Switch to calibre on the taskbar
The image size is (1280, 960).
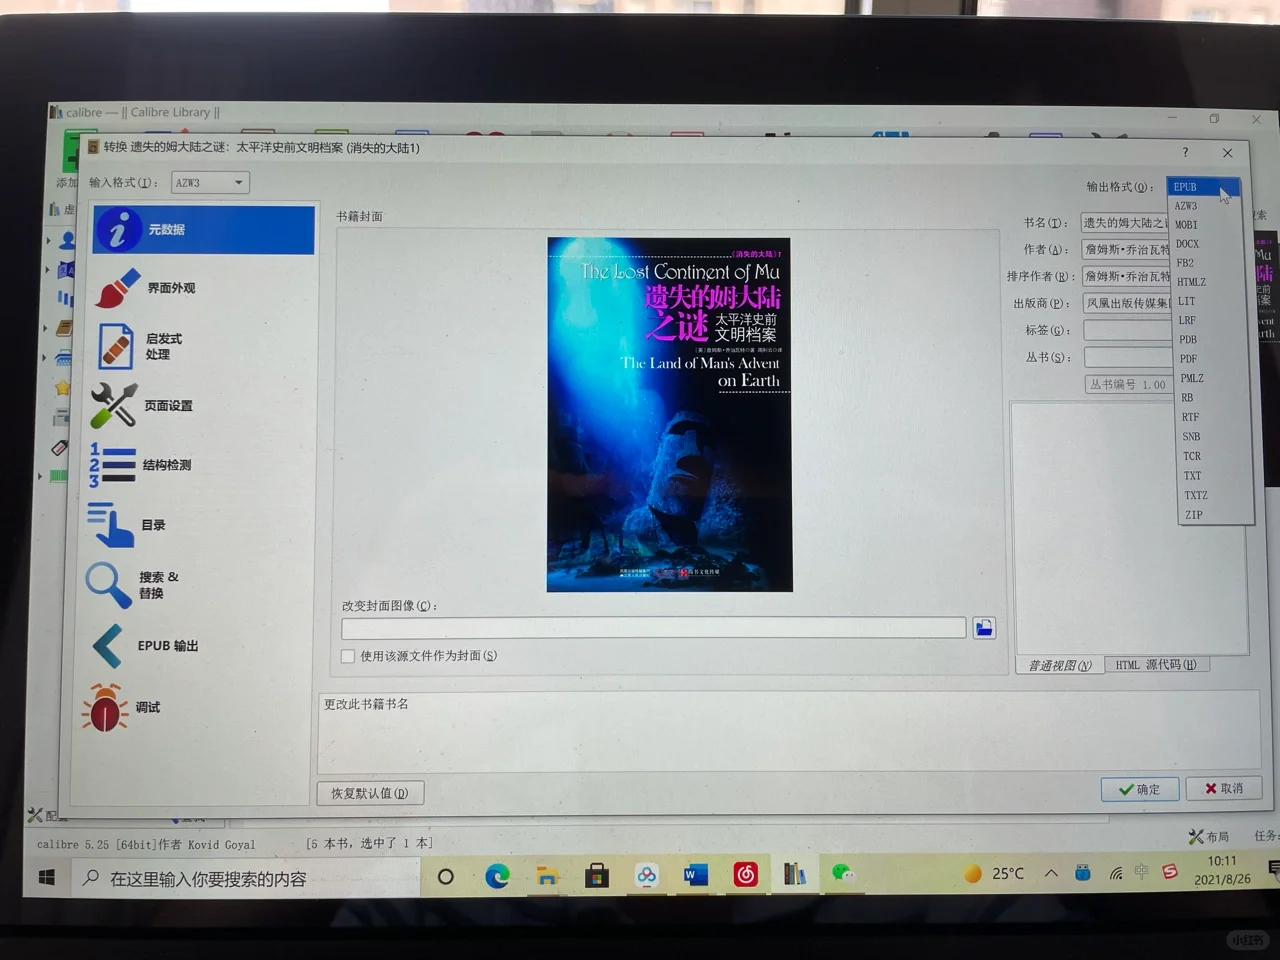[x=795, y=874]
